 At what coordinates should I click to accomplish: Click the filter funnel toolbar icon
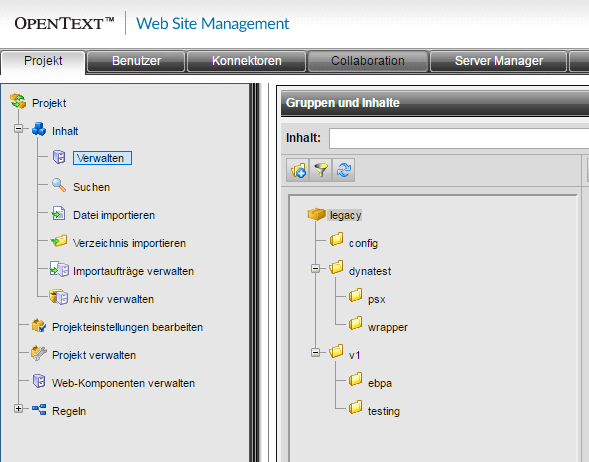coord(321,170)
